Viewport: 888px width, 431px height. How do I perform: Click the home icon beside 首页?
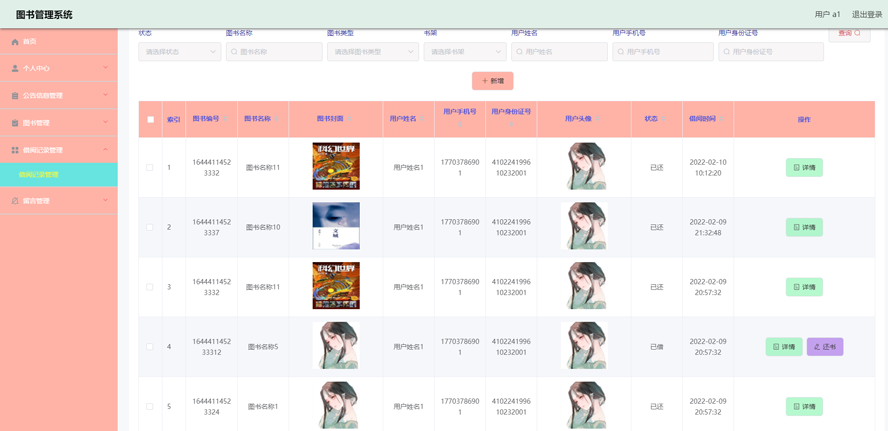point(15,42)
